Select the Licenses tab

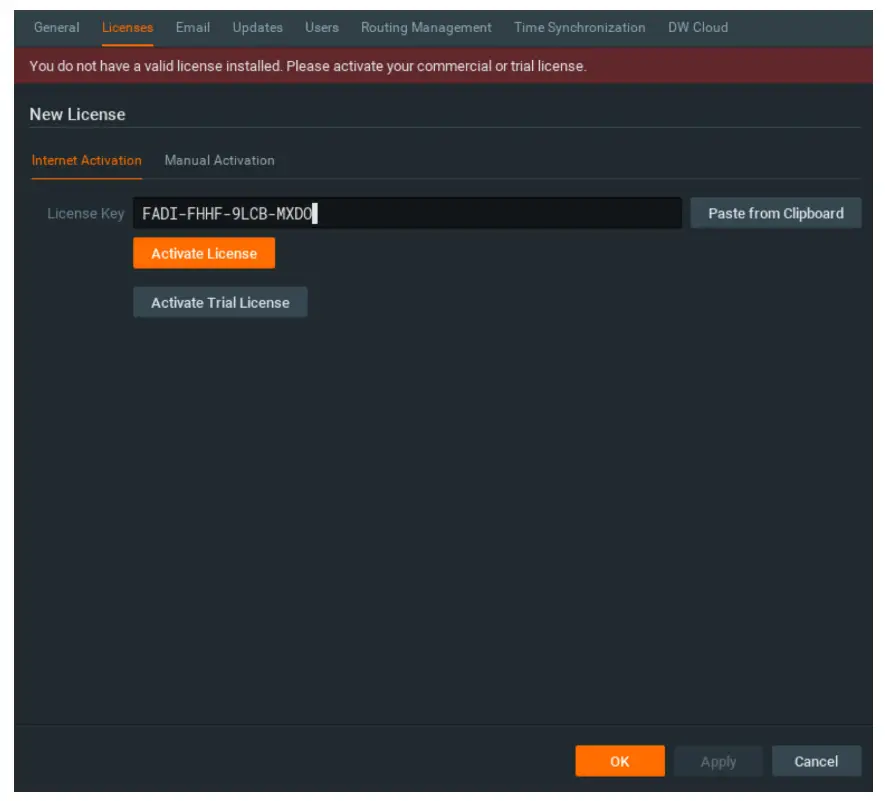[128, 27]
